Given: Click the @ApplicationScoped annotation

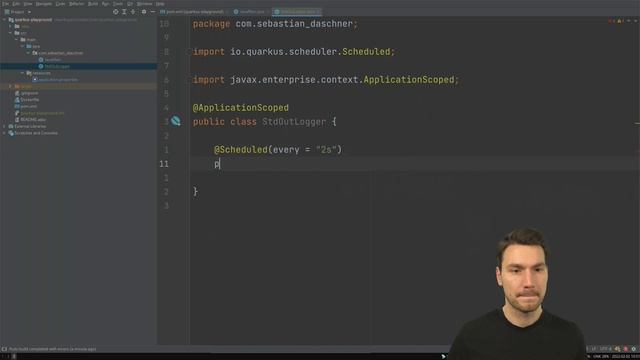Looking at the screenshot, I should coord(241,108).
